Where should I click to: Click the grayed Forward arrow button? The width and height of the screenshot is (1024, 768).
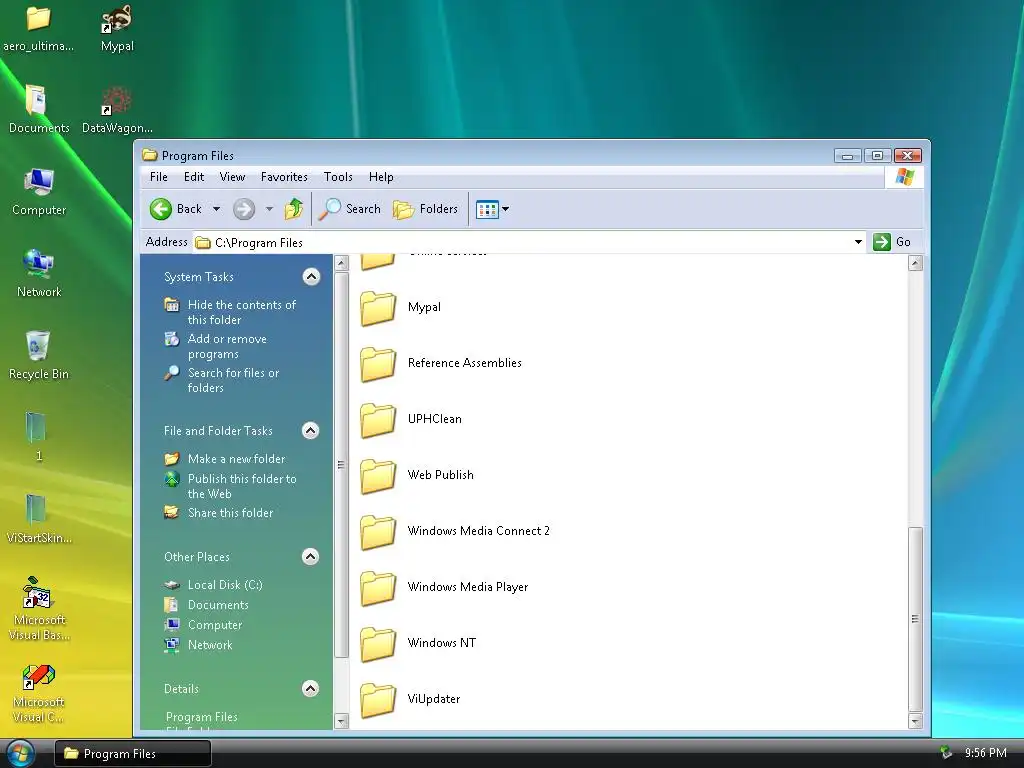[x=244, y=209]
